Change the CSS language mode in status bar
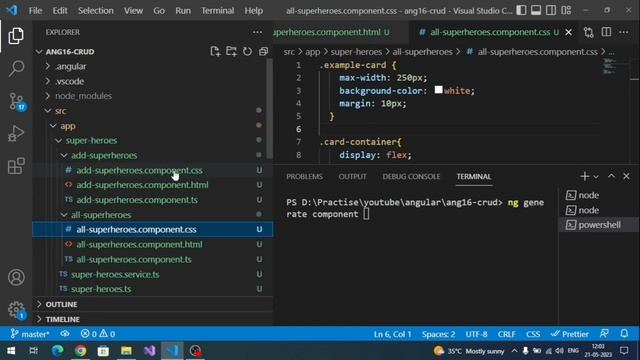The width and height of the screenshot is (640, 360). click(x=533, y=334)
